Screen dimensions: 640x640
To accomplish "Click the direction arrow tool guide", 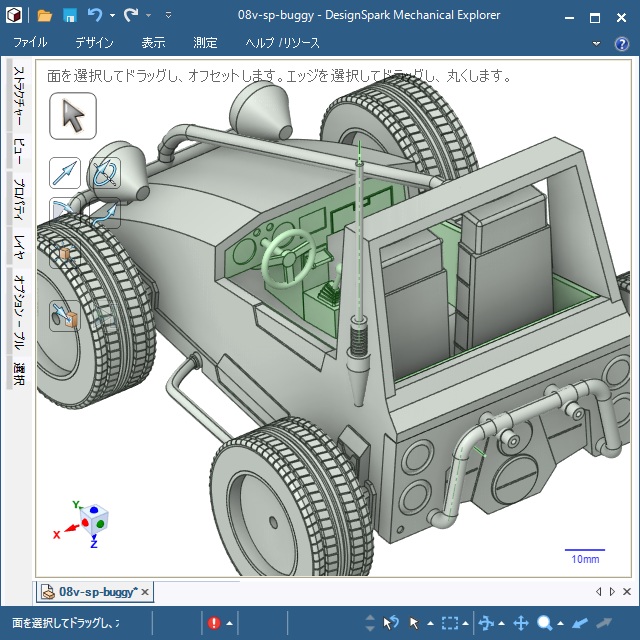I will [65, 173].
